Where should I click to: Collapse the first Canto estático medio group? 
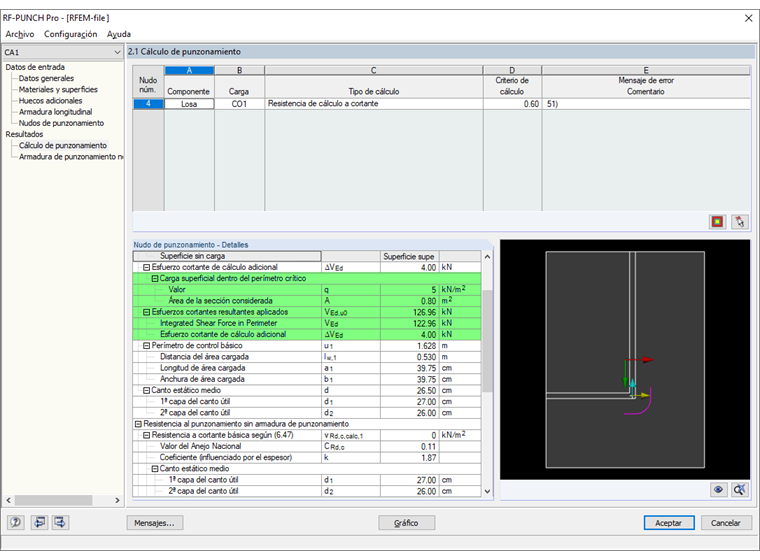146,390
